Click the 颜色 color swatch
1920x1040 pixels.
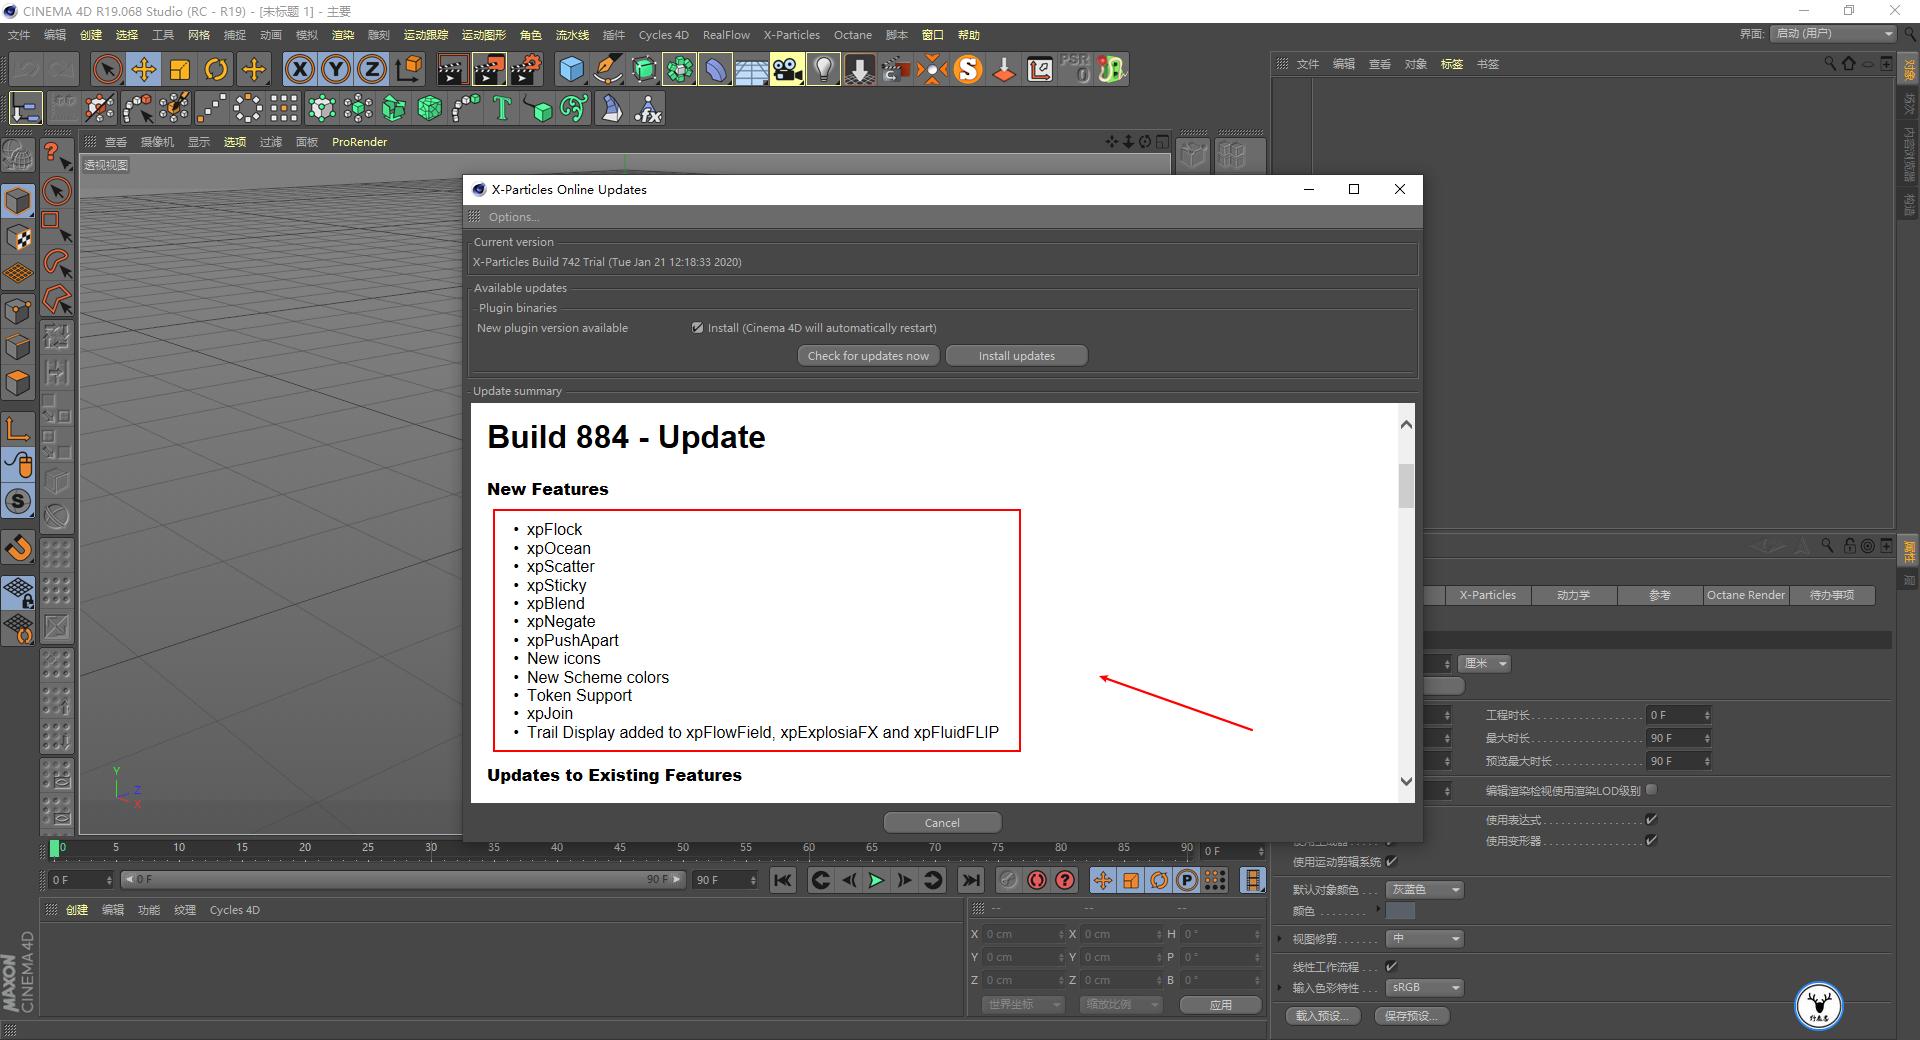coord(1400,911)
